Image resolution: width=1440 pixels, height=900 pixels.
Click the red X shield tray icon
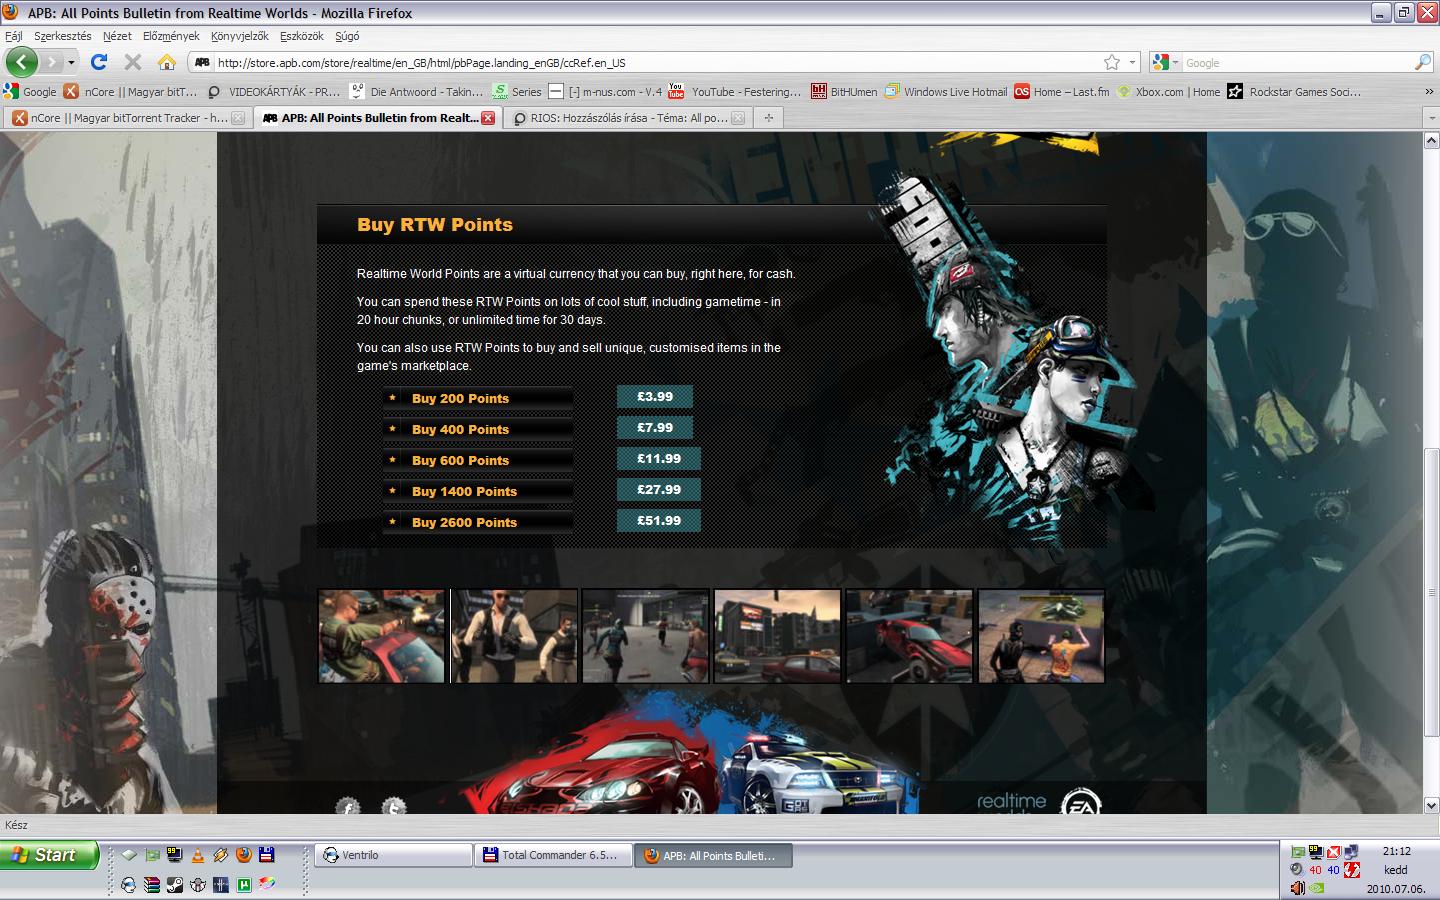coord(1333,852)
